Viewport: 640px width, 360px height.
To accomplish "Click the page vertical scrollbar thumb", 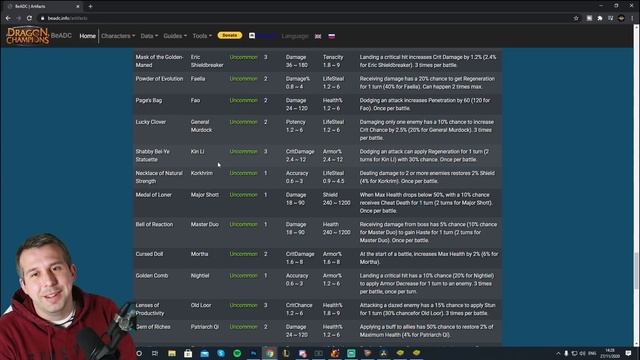I will click(x=636, y=271).
